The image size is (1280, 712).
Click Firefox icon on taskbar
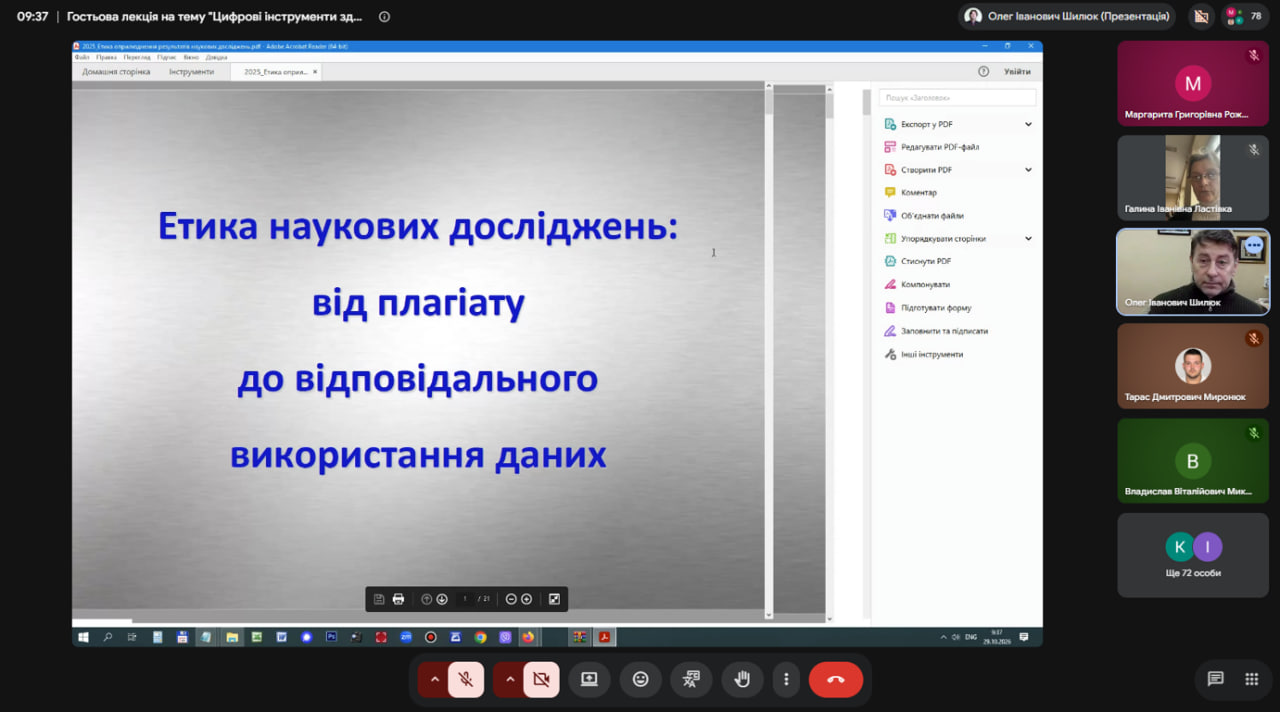coord(528,637)
